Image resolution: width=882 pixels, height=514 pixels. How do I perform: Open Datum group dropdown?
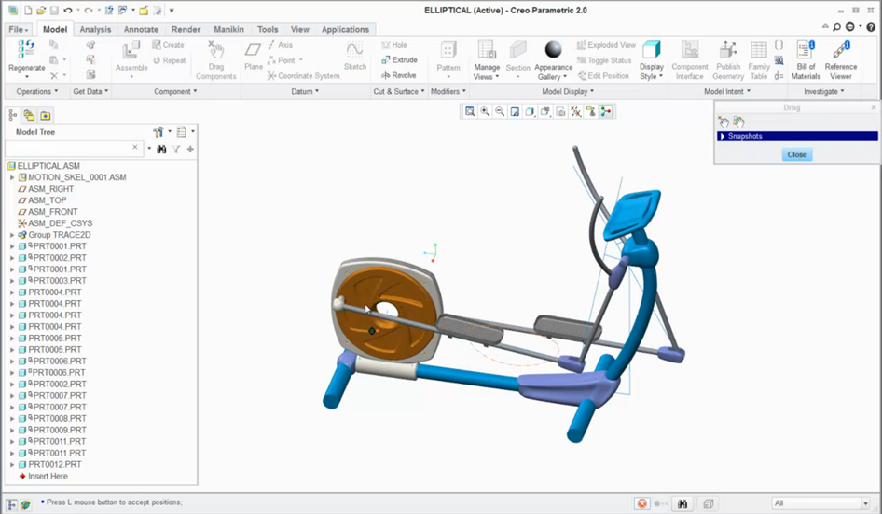[x=305, y=91]
